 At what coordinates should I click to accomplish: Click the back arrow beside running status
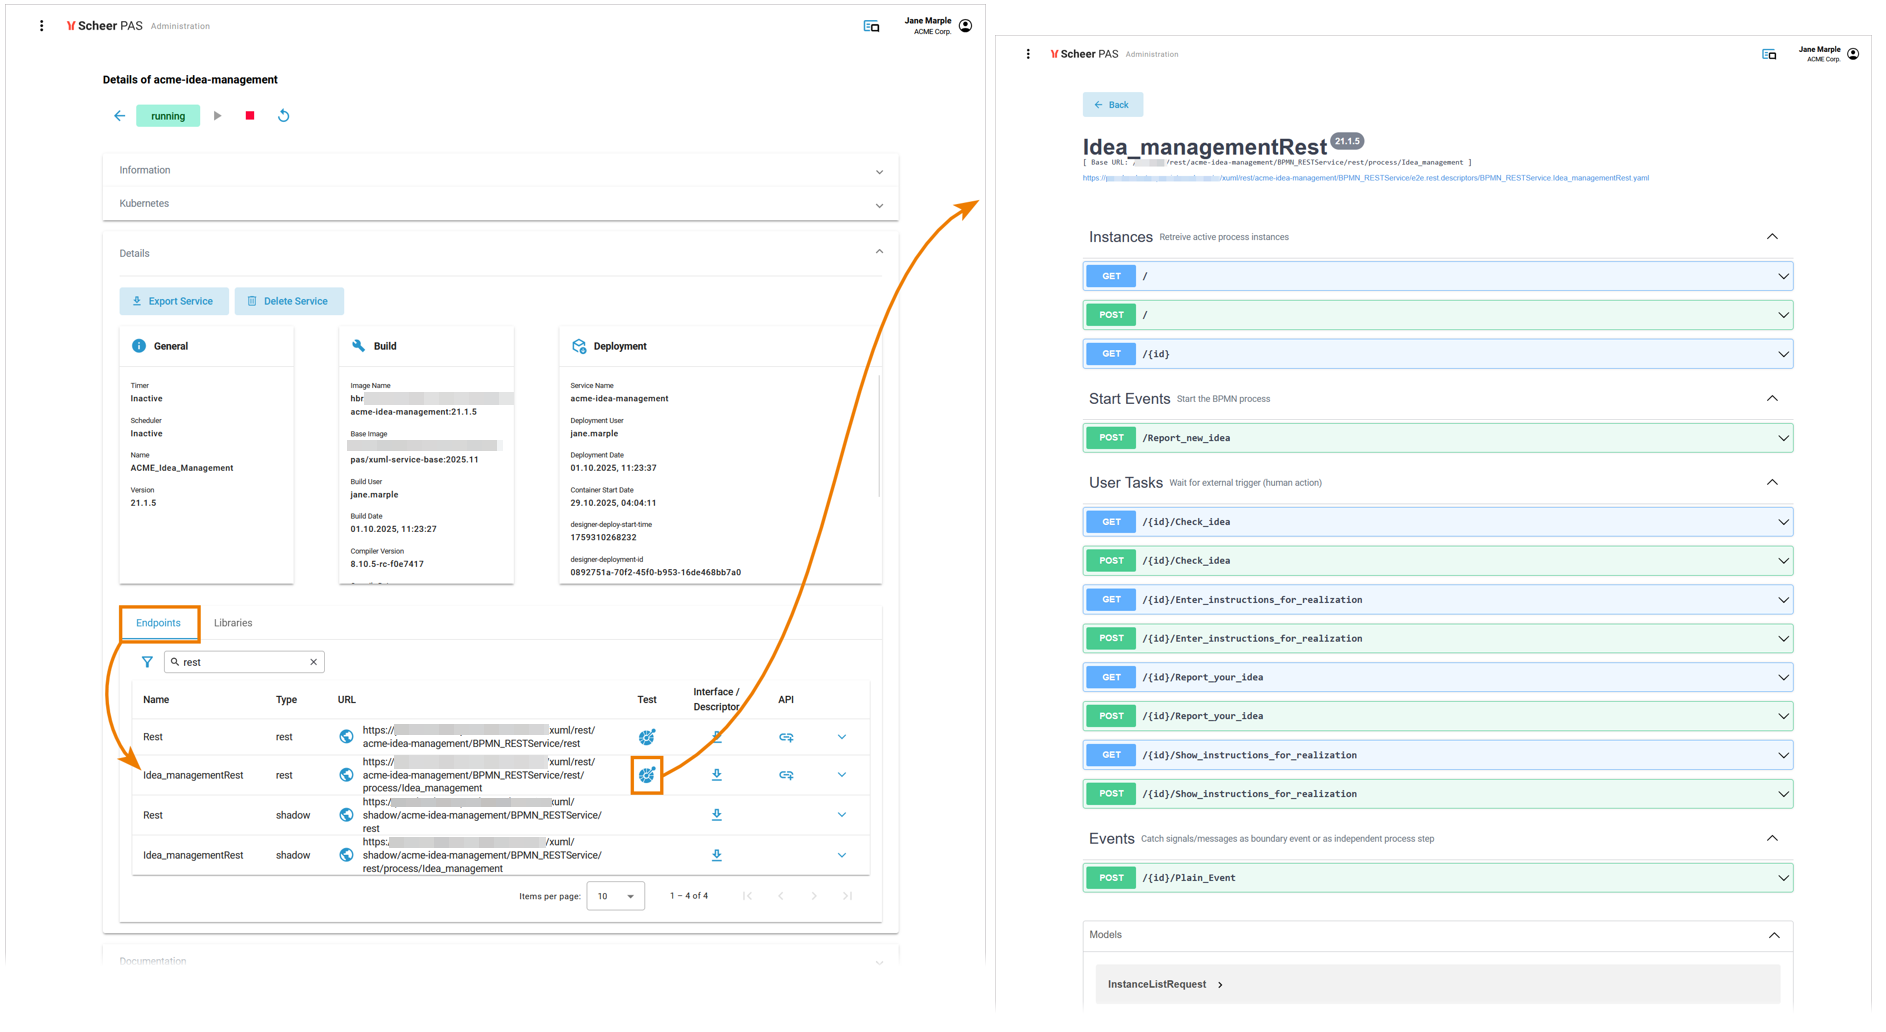[119, 116]
